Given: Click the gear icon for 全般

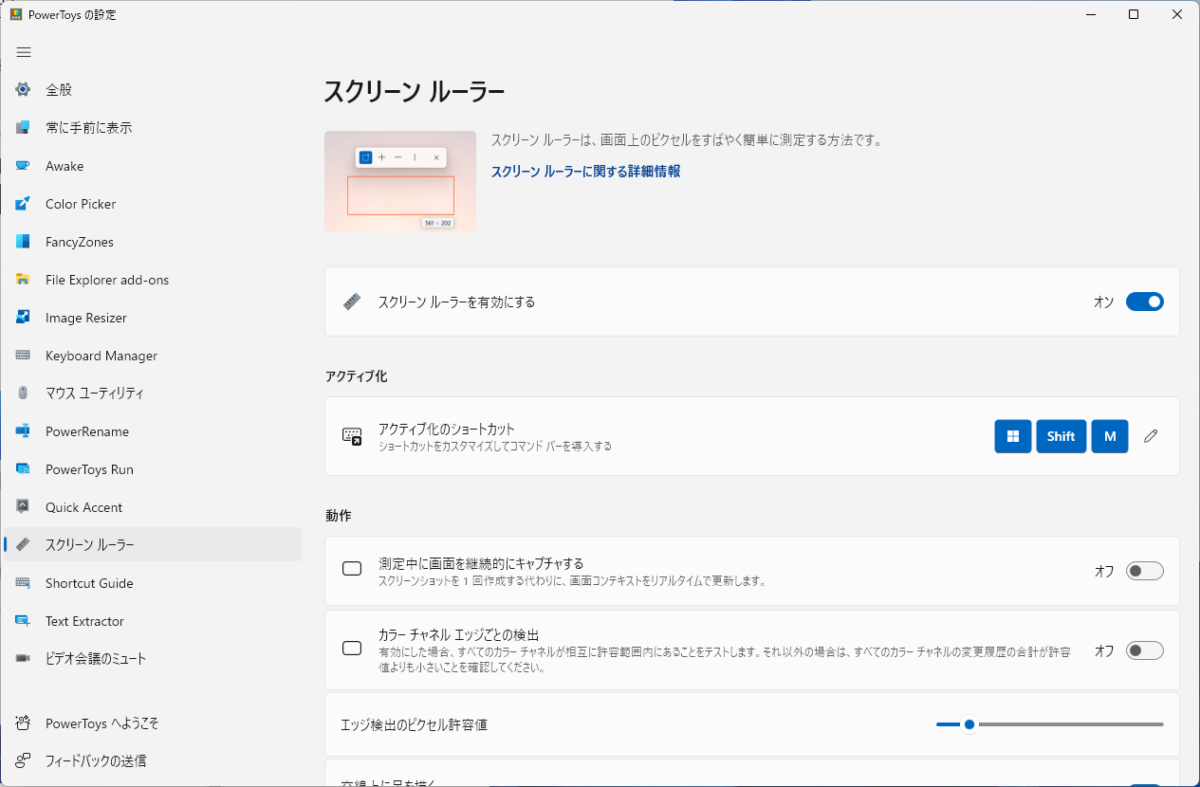Looking at the screenshot, I should click(23, 90).
